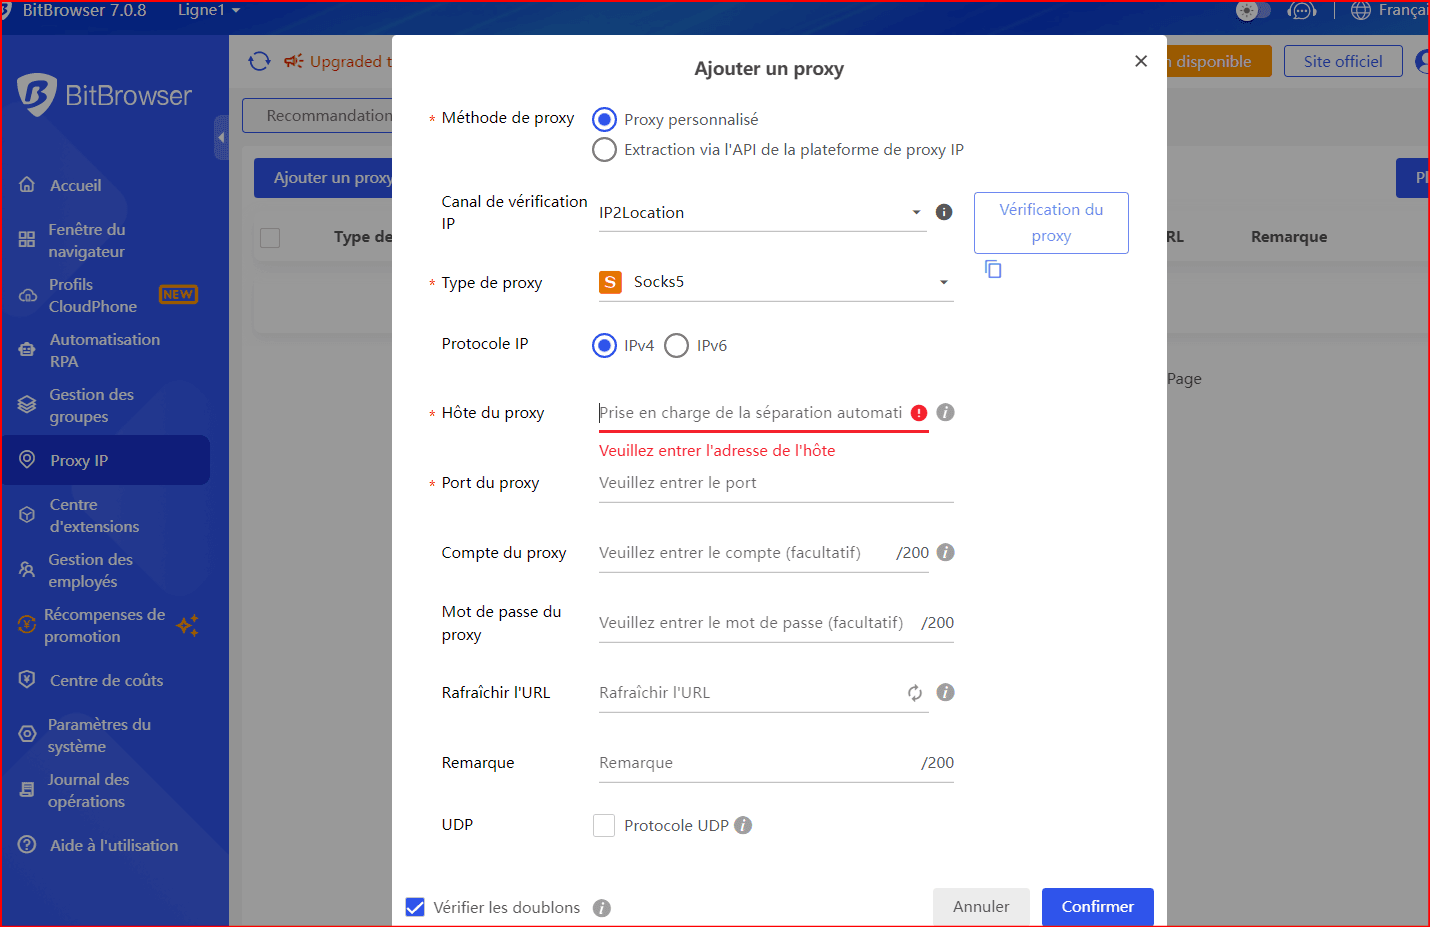This screenshot has width=1430, height=927.
Task: Click the Confirmer button
Action: point(1097,907)
